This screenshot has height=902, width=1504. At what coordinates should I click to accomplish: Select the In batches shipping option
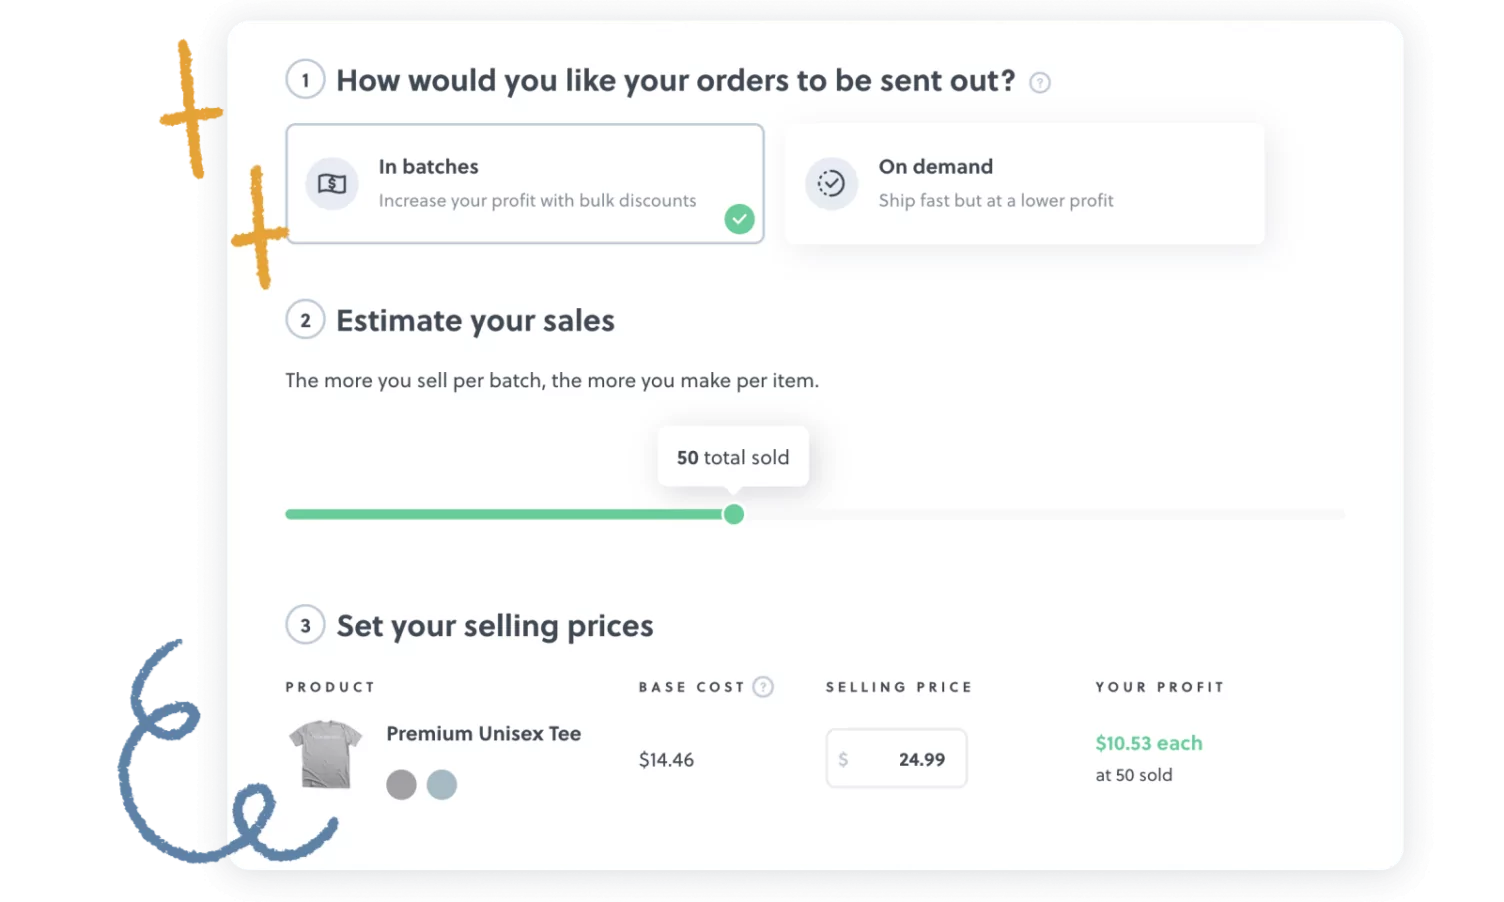pos(525,184)
